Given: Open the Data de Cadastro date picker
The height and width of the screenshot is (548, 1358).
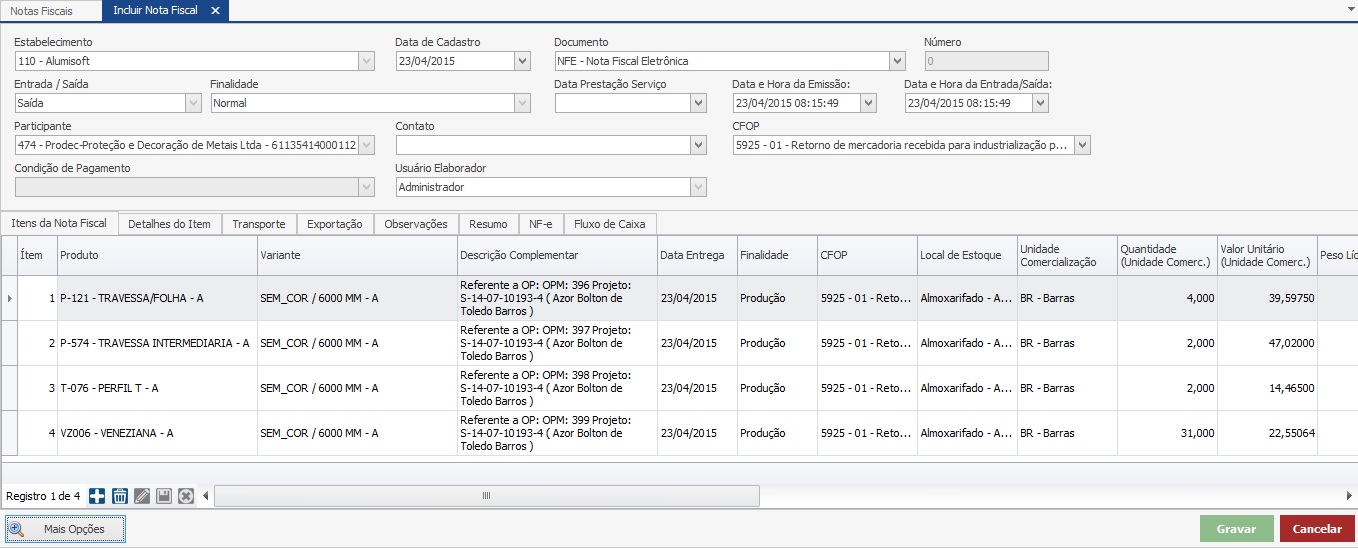Looking at the screenshot, I should 522,61.
